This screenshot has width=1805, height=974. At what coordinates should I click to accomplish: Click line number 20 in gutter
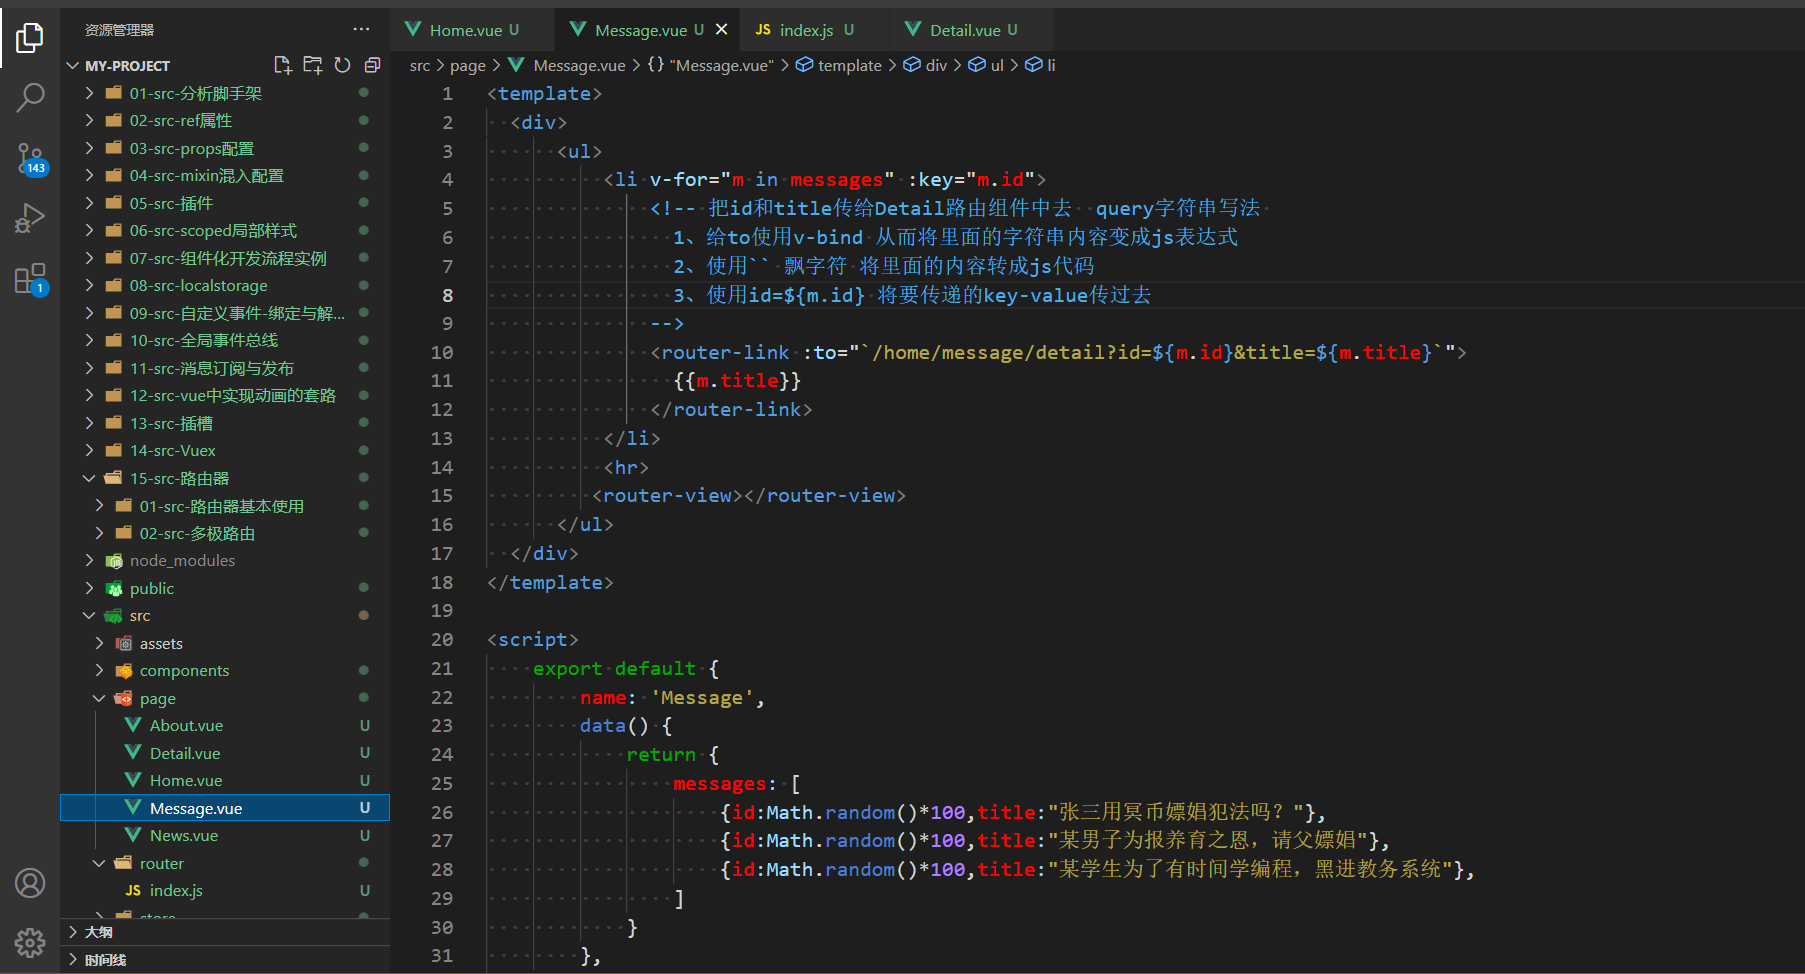pos(441,639)
